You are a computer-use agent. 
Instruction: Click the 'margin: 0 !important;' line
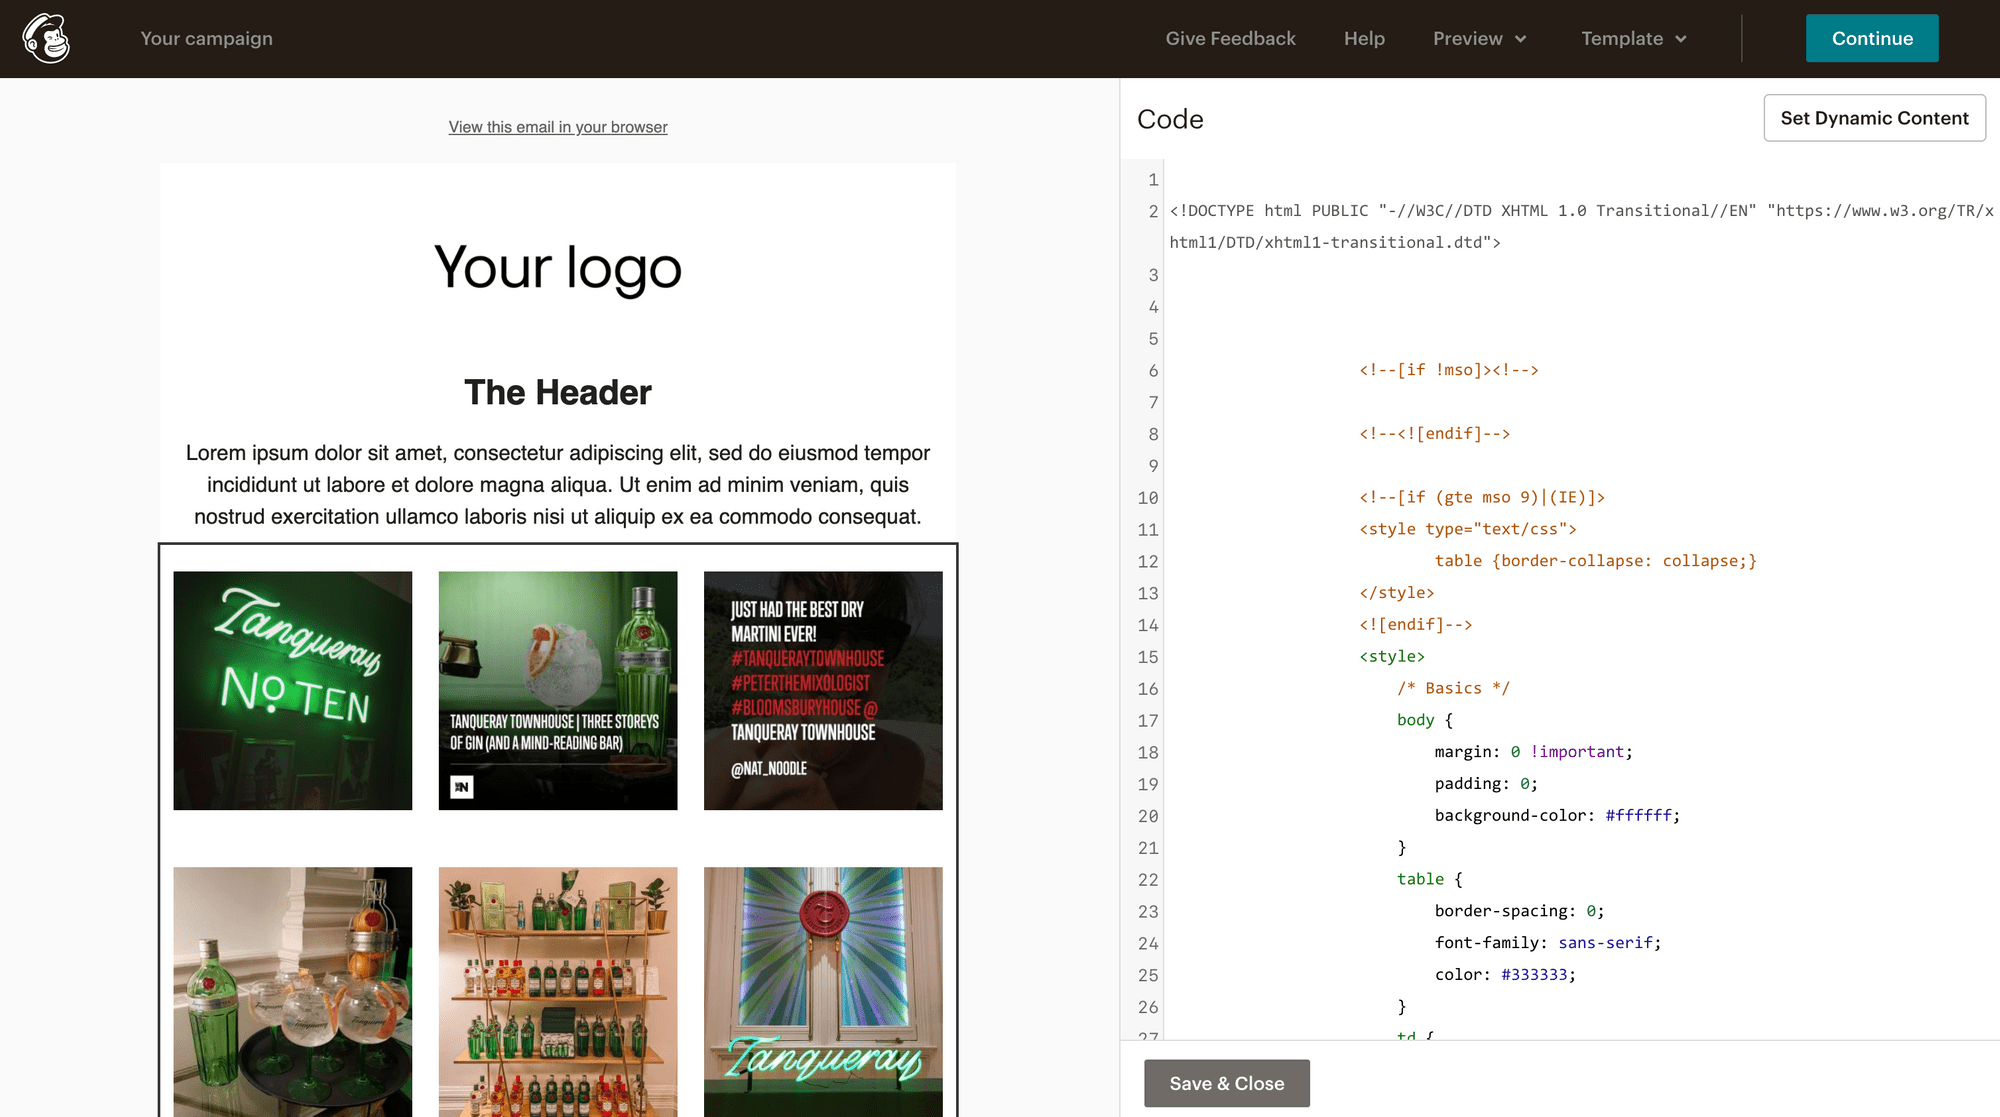click(x=1533, y=752)
